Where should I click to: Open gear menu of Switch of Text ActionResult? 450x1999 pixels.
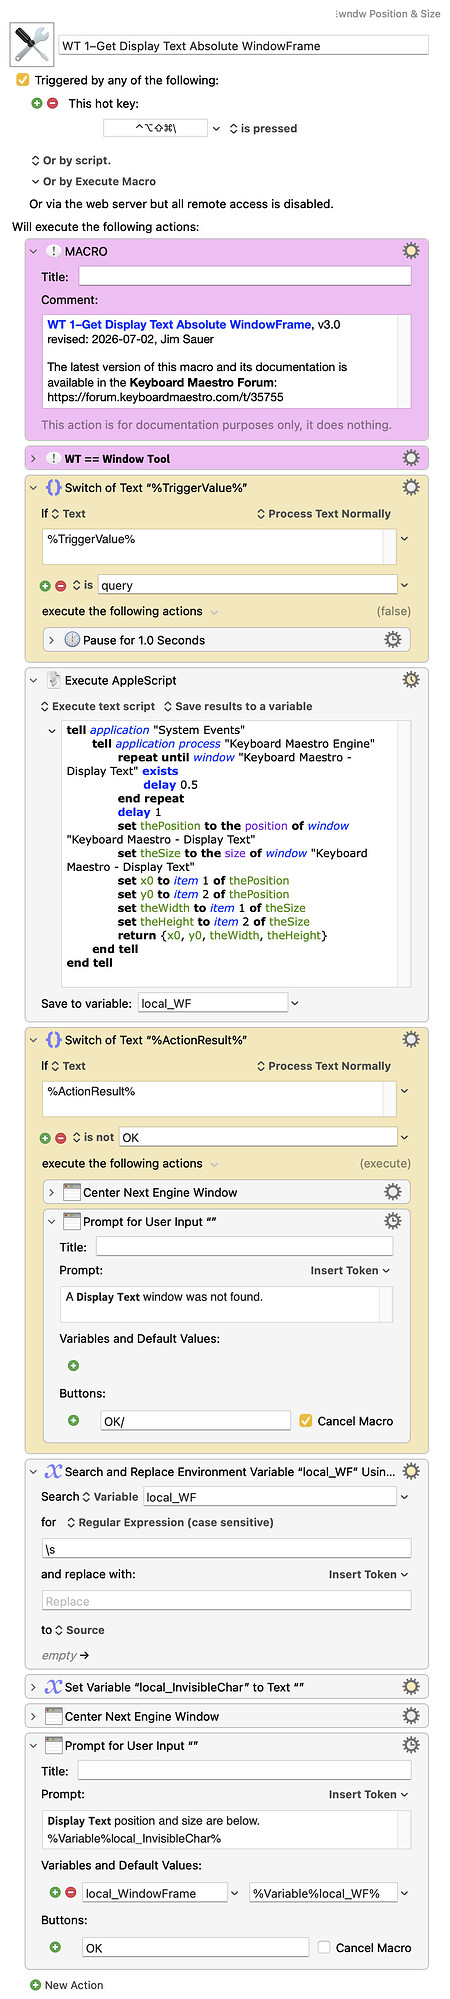[410, 1040]
